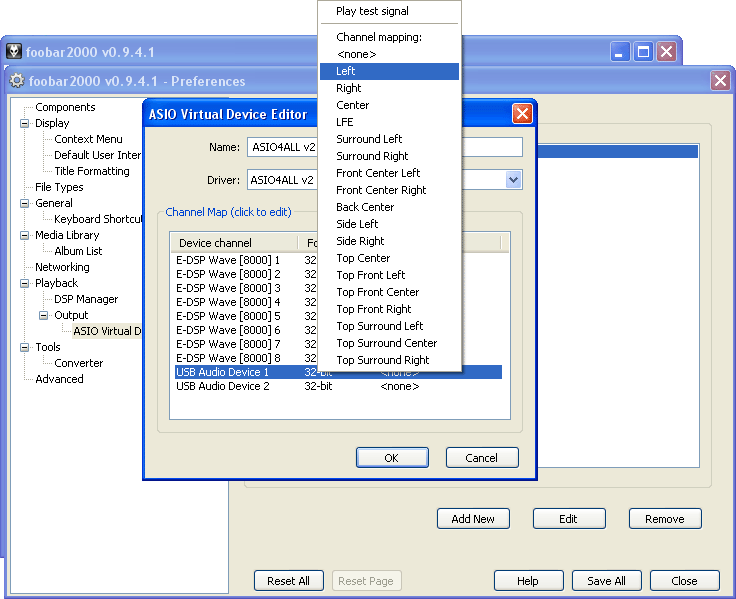Click the Edit device button
This screenshot has width=736, height=599.
point(569,519)
